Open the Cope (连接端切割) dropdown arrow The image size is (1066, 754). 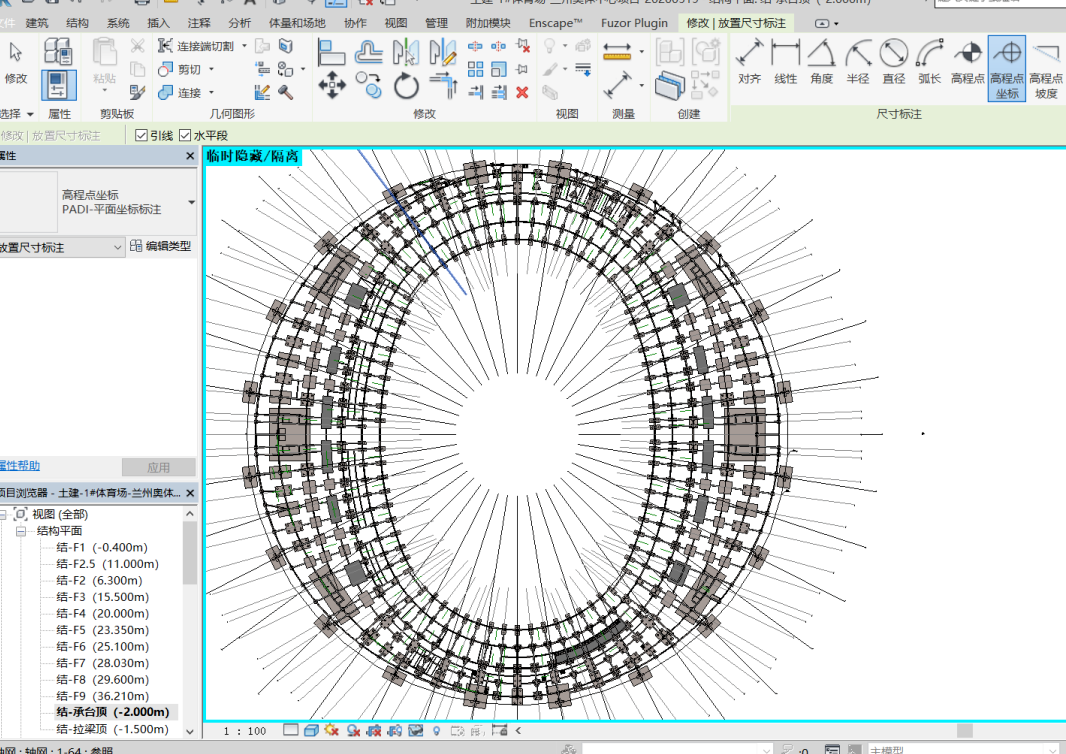pyautogui.click(x=243, y=46)
